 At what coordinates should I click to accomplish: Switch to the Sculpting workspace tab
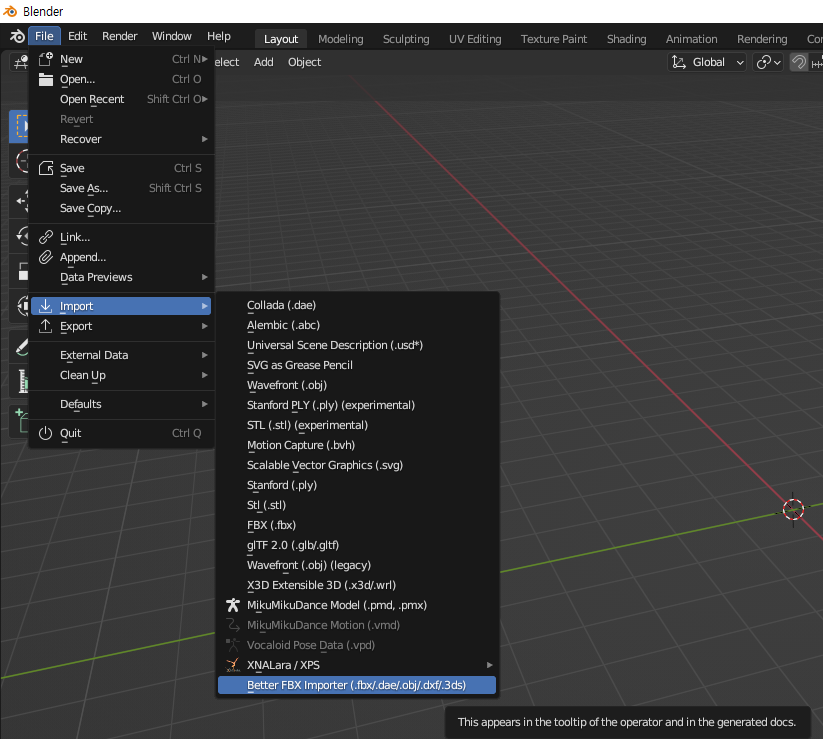406,39
